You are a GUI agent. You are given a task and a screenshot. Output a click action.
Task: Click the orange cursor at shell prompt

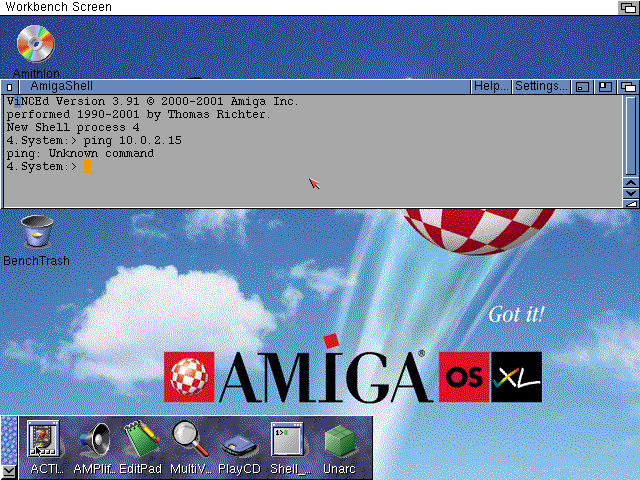87,167
